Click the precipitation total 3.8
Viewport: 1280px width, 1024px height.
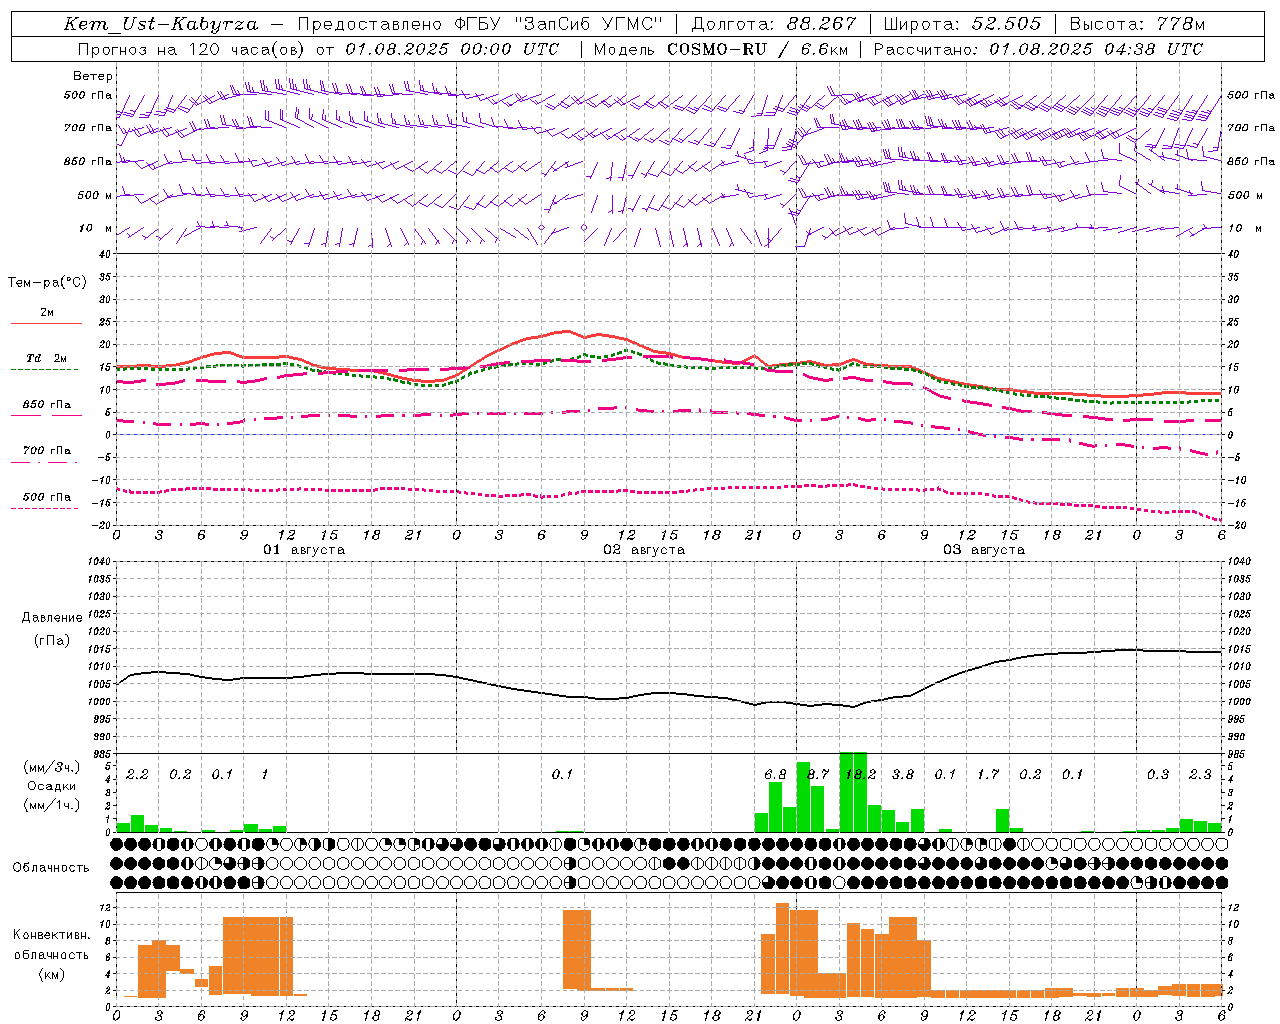(x=903, y=775)
